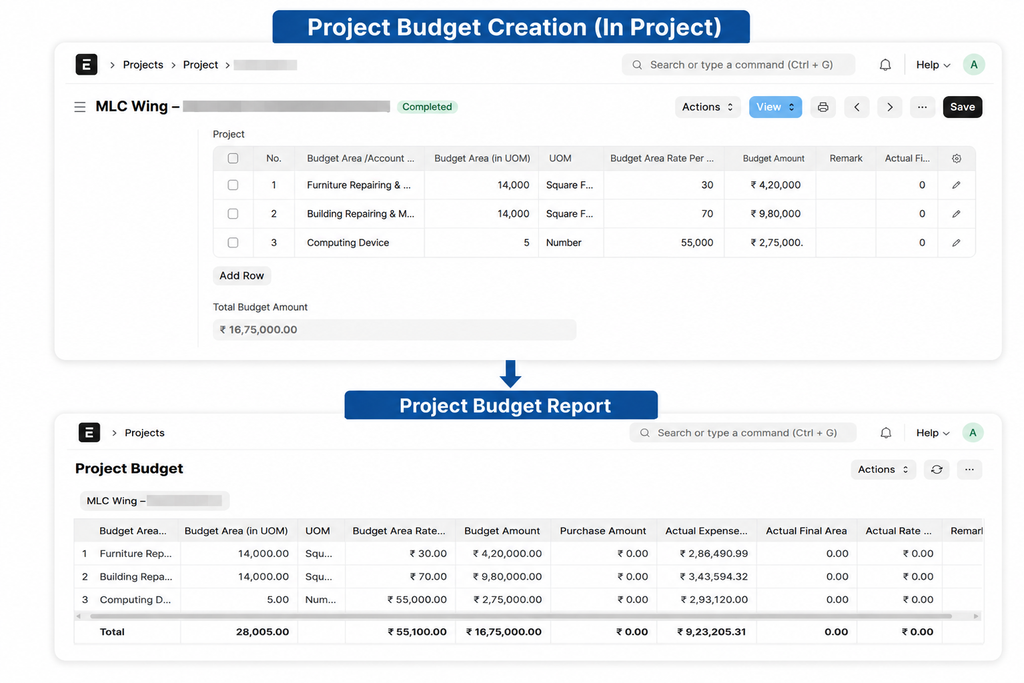Viewport: 1024px width, 683px height.
Task: Select all rows checkbox in table header
Action: click(233, 159)
